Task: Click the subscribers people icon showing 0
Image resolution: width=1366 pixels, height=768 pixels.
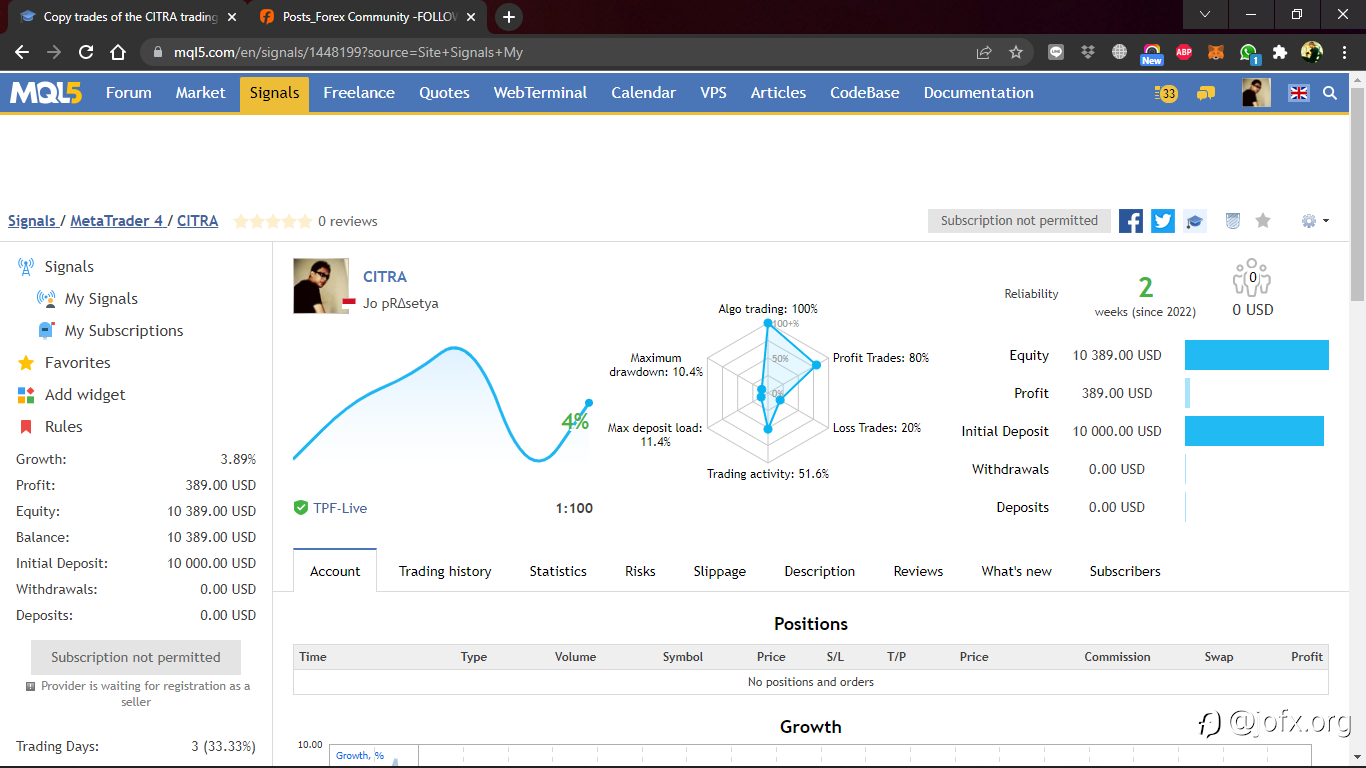Action: point(1252,278)
